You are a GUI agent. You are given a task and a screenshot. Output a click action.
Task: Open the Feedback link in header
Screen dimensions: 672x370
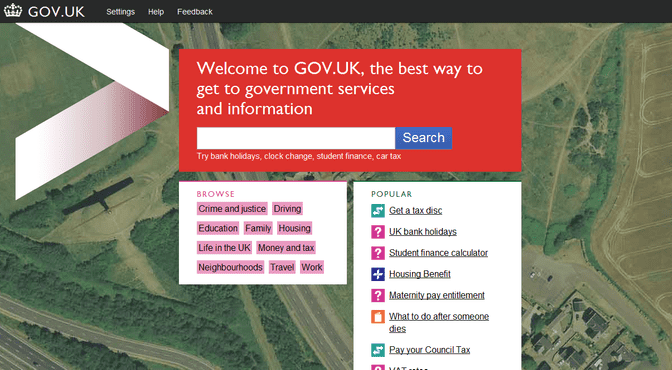coord(195,12)
